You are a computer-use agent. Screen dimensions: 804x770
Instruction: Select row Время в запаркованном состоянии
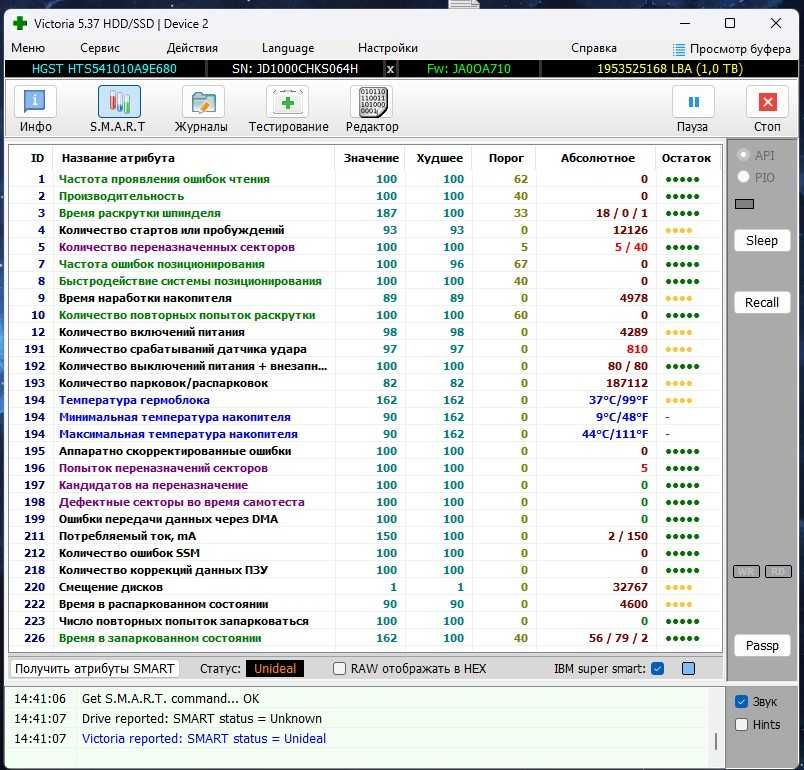click(365, 638)
